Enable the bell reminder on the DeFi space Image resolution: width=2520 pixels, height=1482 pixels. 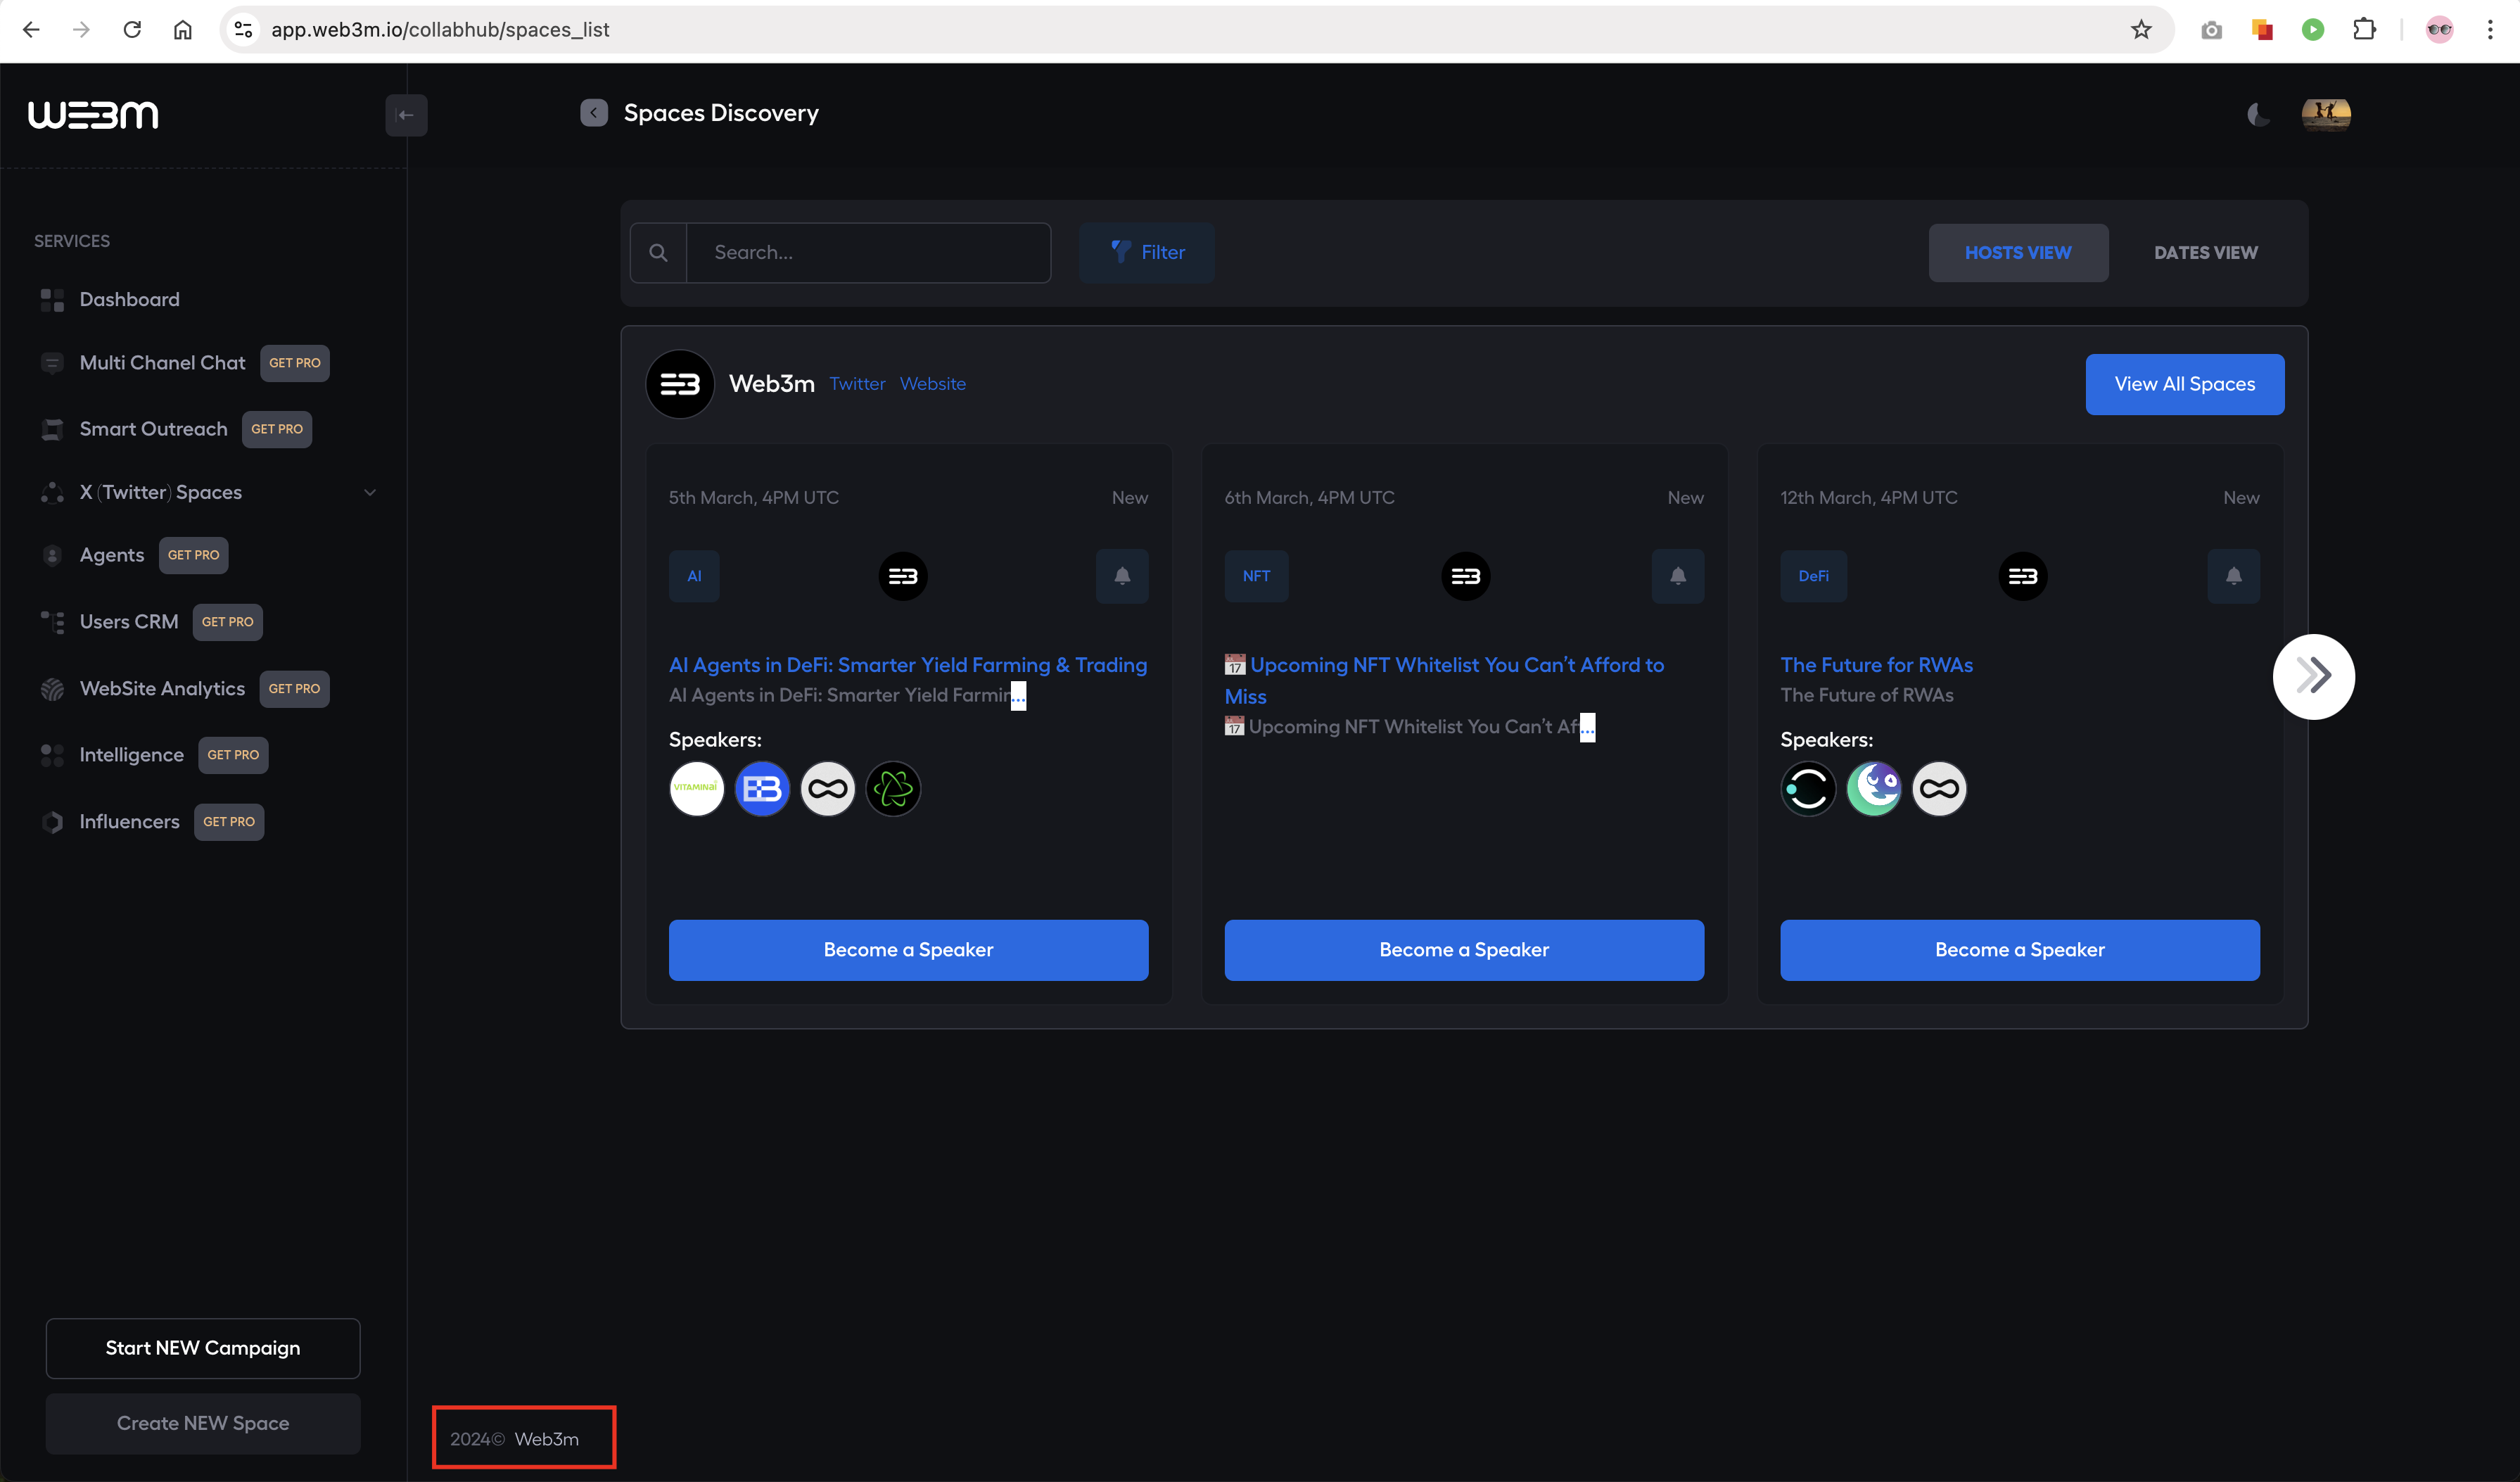pos(2233,576)
